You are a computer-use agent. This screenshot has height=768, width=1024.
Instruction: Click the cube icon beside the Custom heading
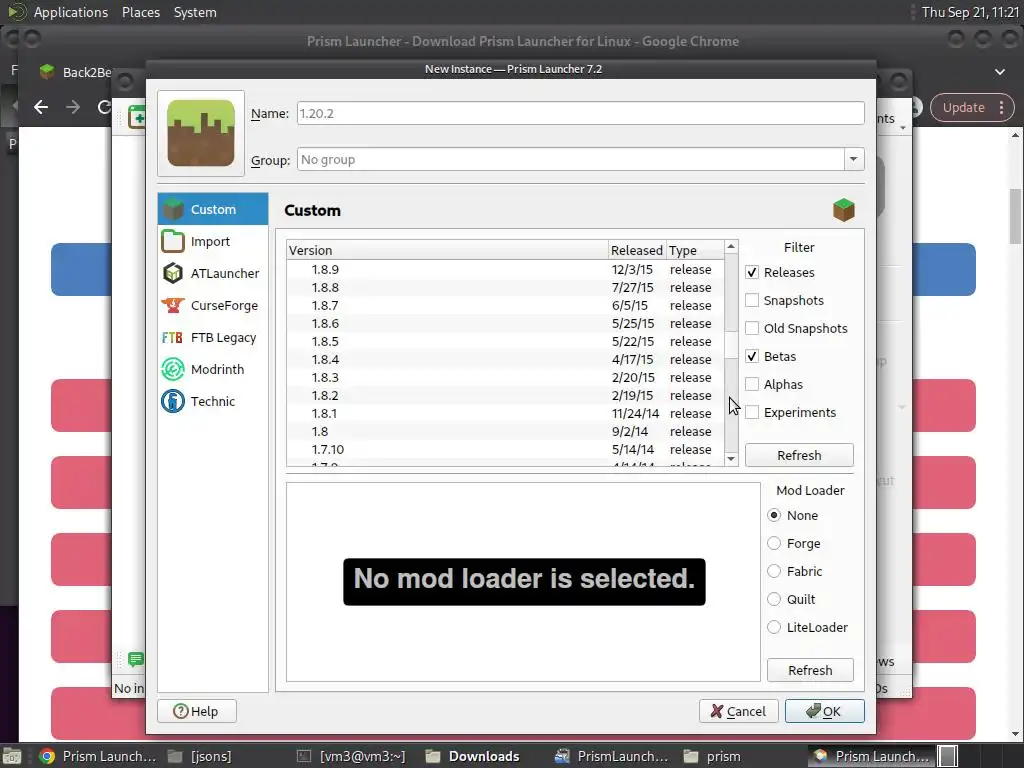click(844, 210)
